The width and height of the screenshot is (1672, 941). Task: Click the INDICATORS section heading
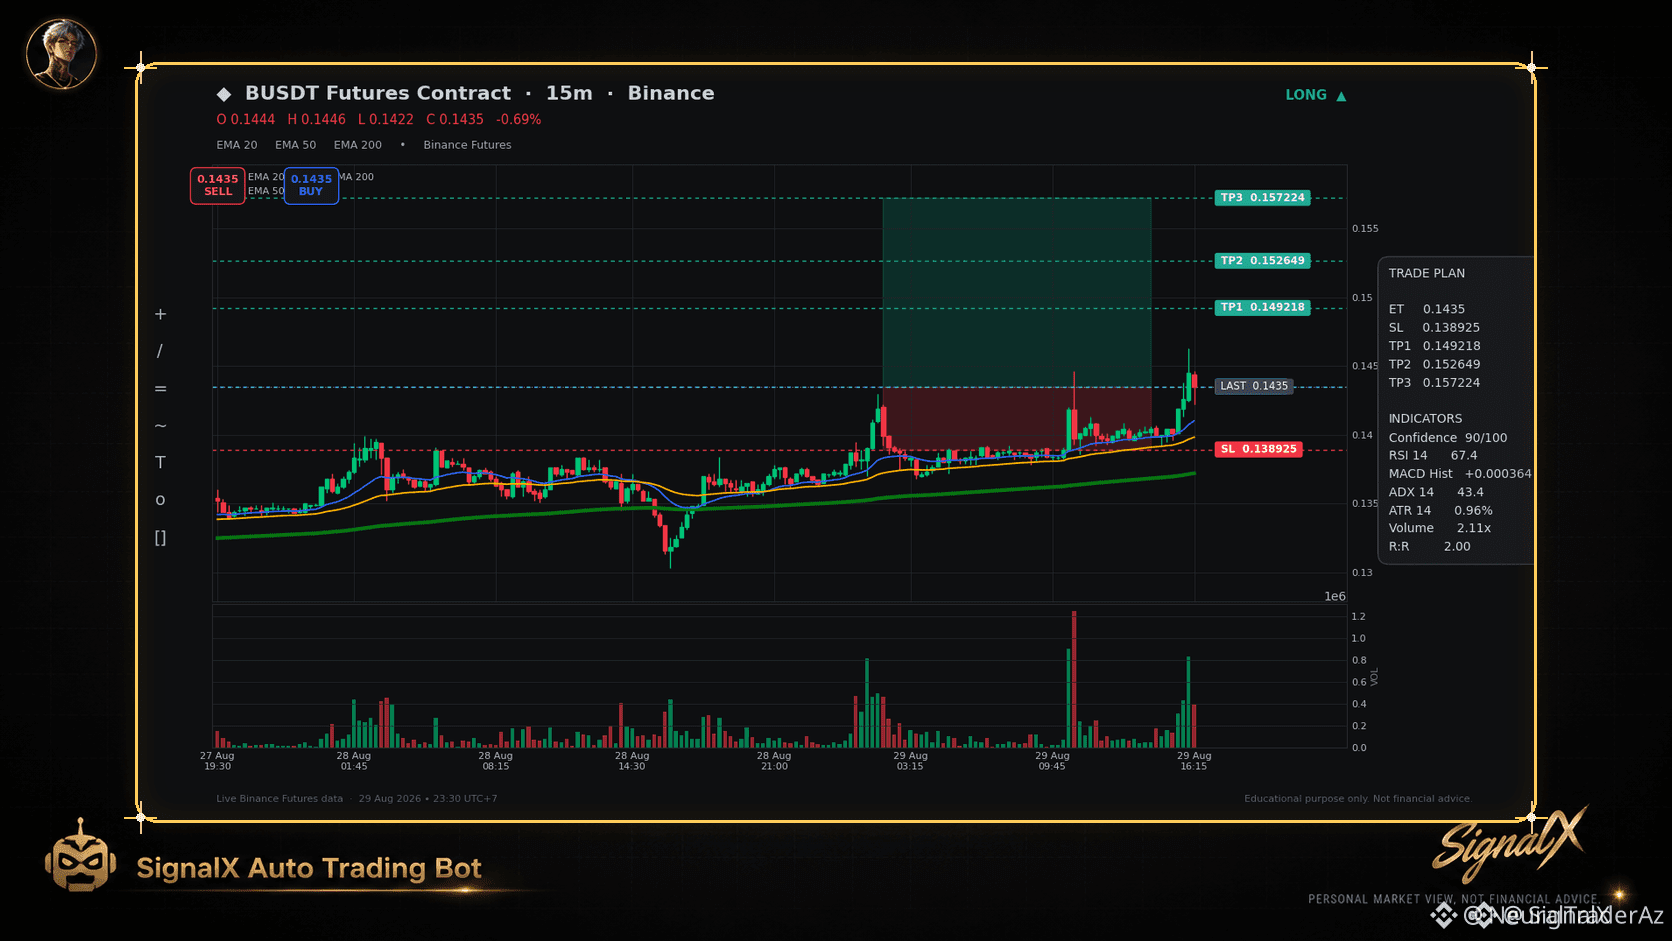click(x=1425, y=419)
